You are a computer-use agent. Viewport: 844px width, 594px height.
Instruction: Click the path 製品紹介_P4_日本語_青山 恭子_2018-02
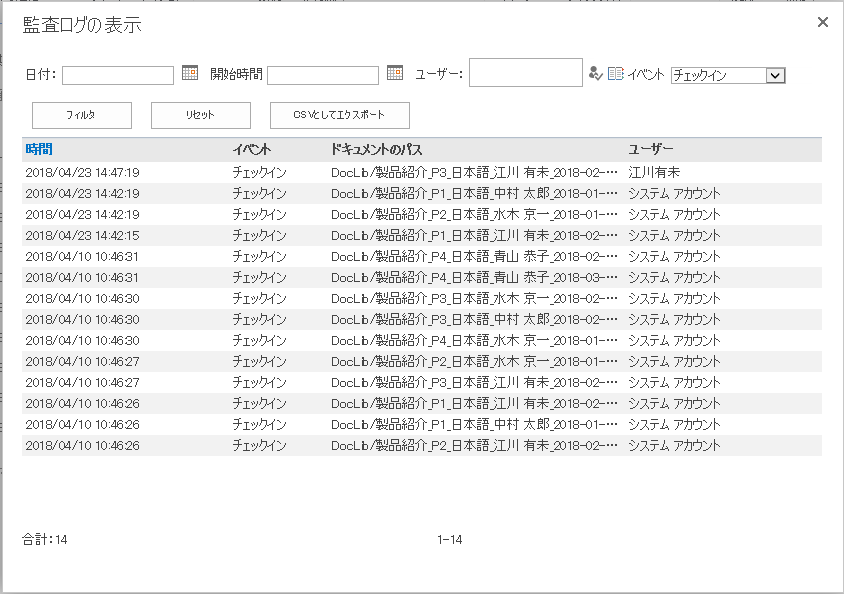click(x=474, y=257)
